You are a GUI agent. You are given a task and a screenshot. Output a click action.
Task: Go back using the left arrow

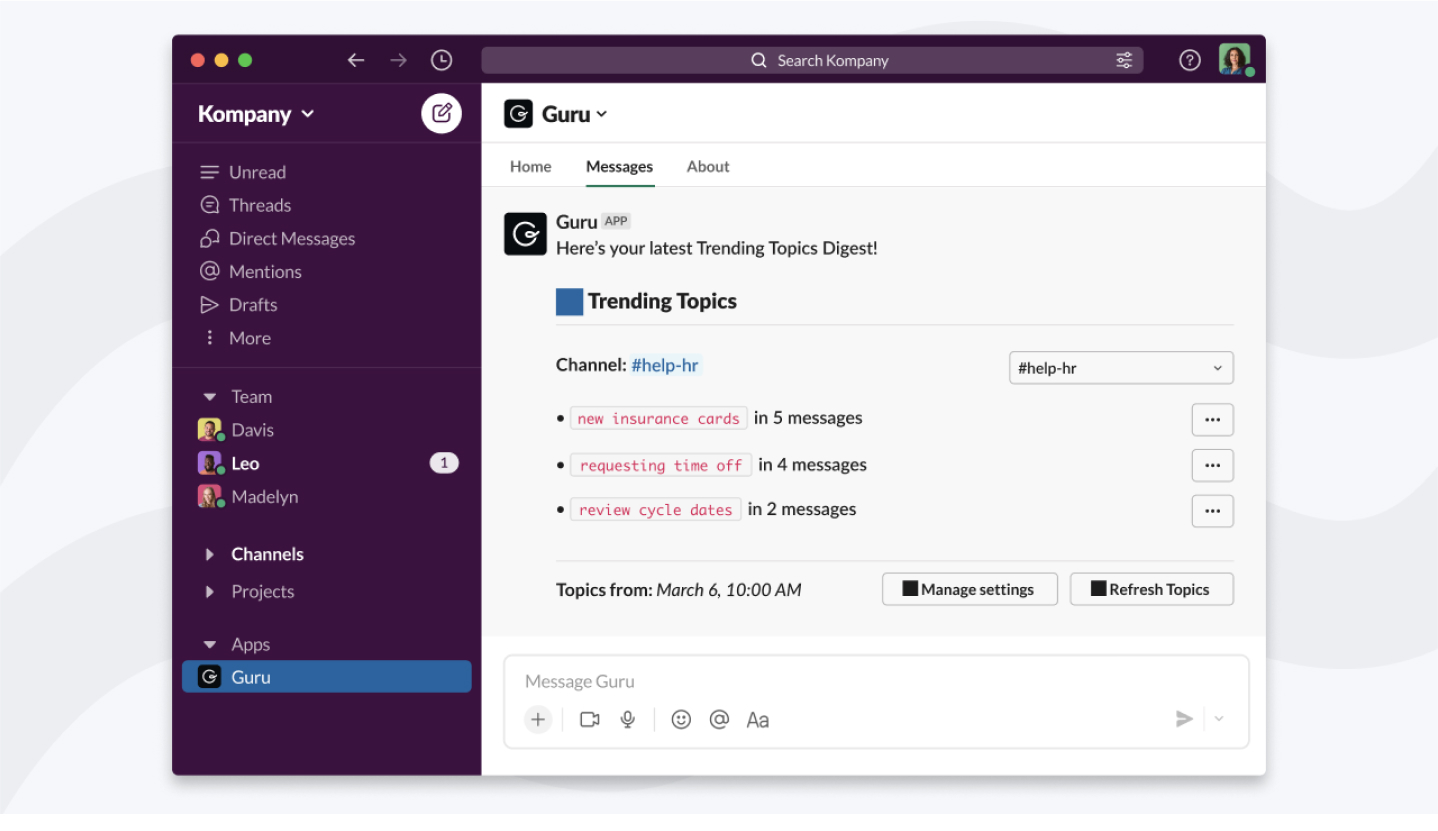(x=356, y=60)
